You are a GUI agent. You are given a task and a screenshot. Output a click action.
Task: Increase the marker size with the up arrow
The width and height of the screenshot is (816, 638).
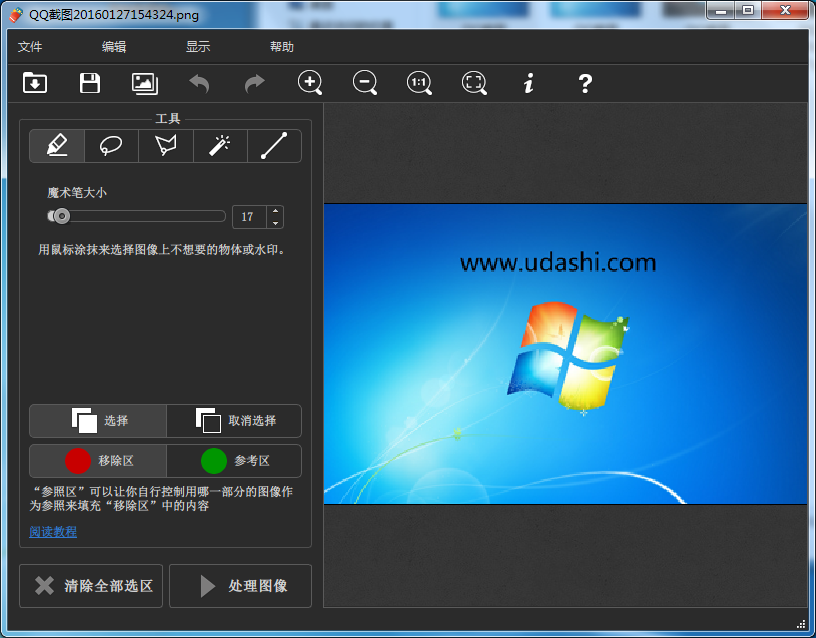coord(275,211)
